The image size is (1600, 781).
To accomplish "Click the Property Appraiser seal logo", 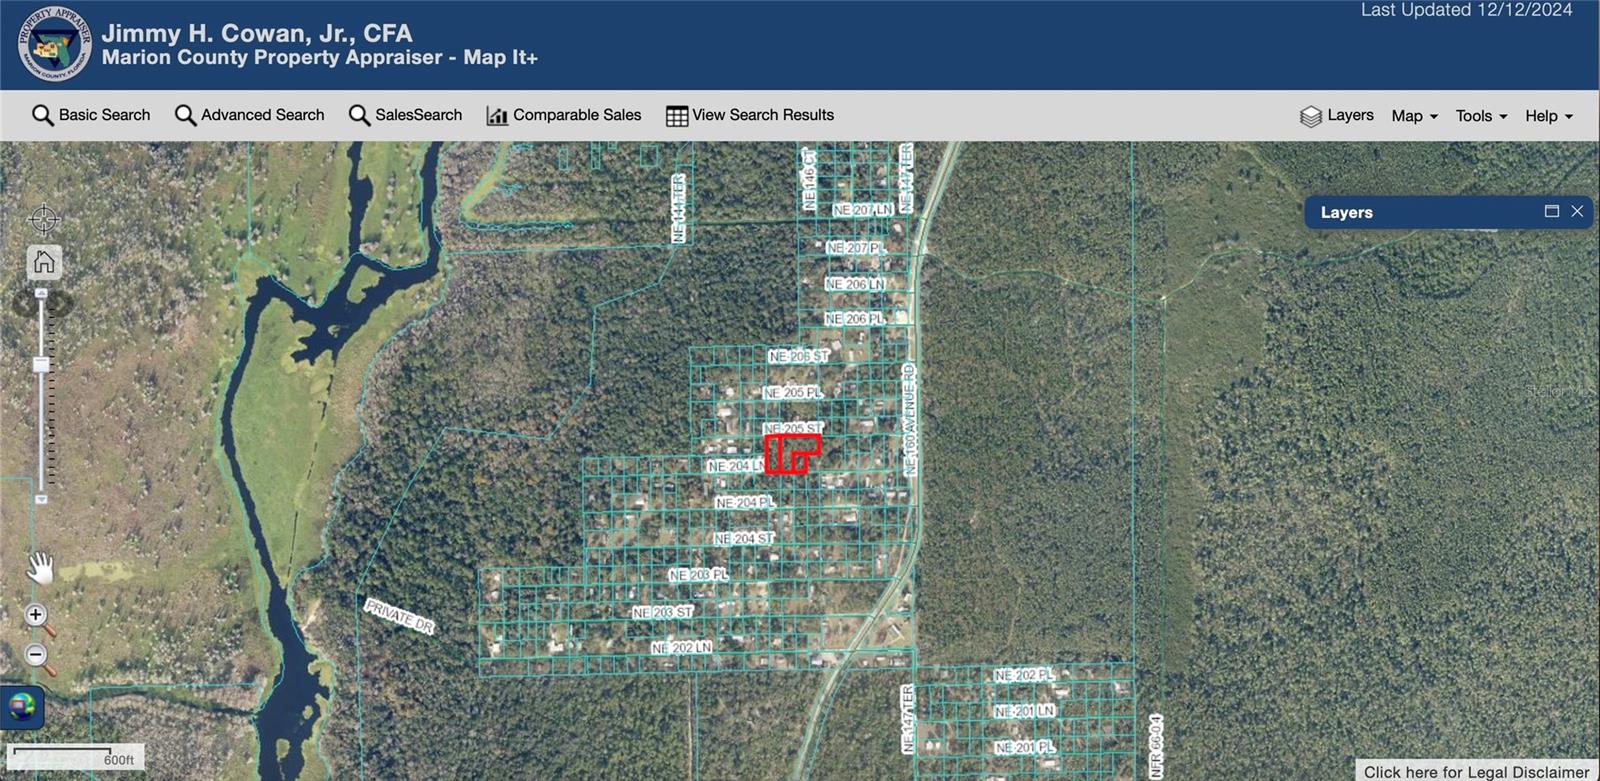I will click(54, 44).
